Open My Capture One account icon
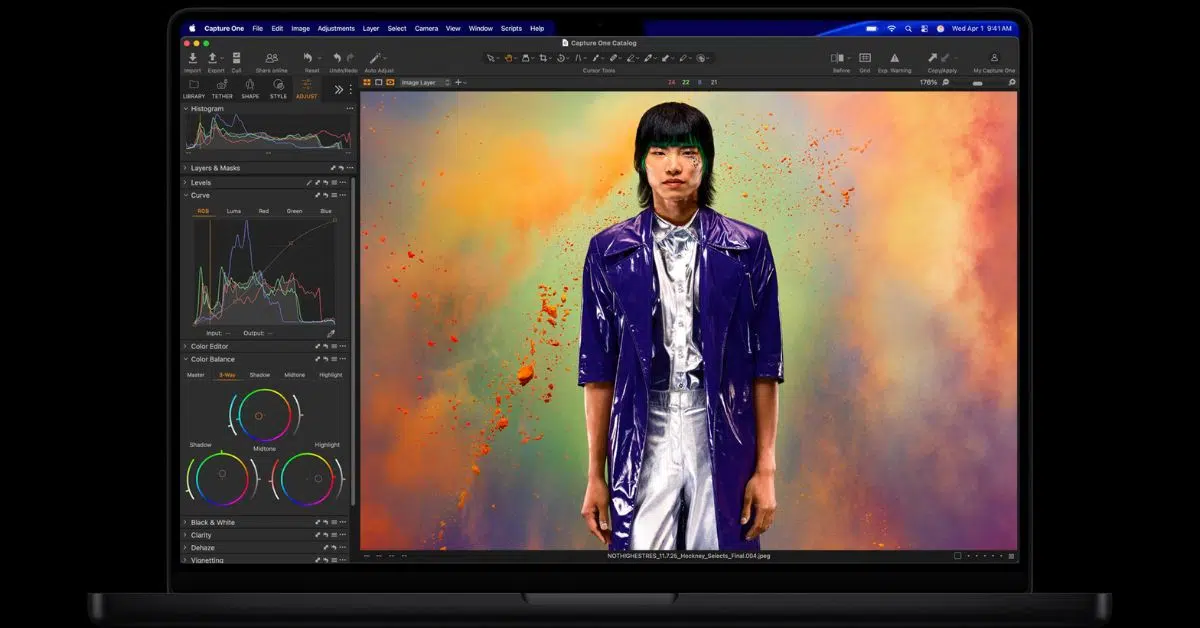This screenshot has width=1200, height=628. pyautogui.click(x=994, y=59)
